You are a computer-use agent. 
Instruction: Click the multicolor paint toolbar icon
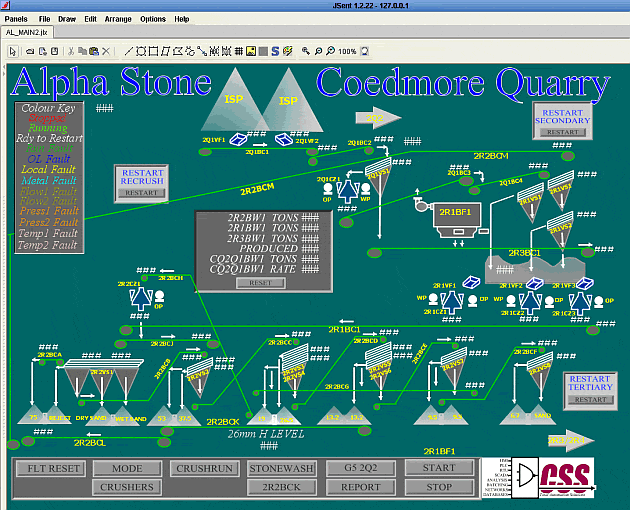point(288,51)
